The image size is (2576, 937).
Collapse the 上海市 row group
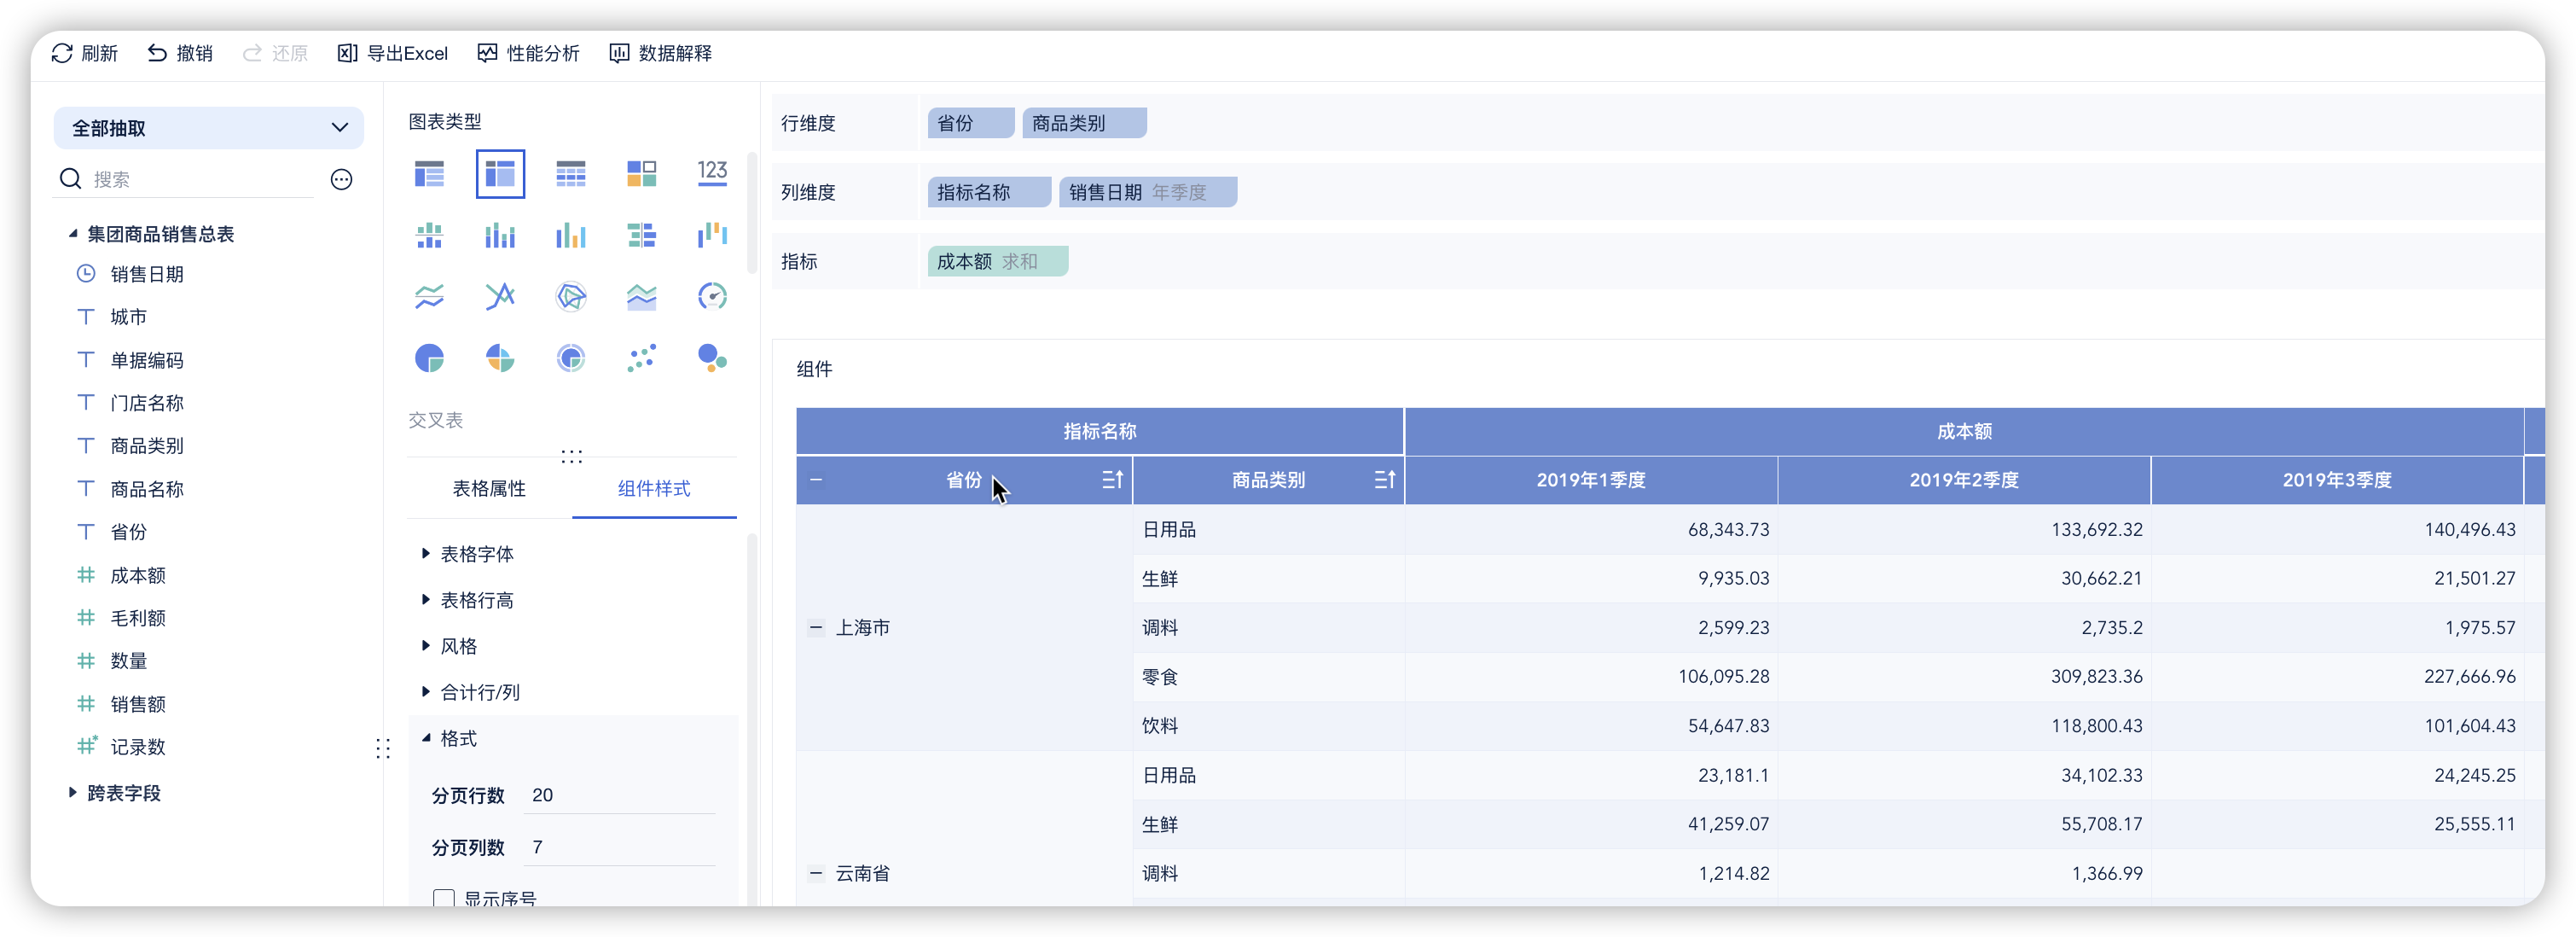click(x=816, y=628)
